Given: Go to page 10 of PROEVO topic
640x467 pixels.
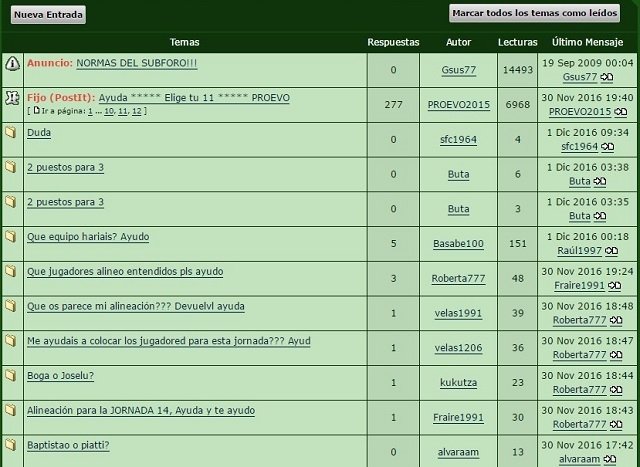Looking at the screenshot, I should pyautogui.click(x=109, y=111).
